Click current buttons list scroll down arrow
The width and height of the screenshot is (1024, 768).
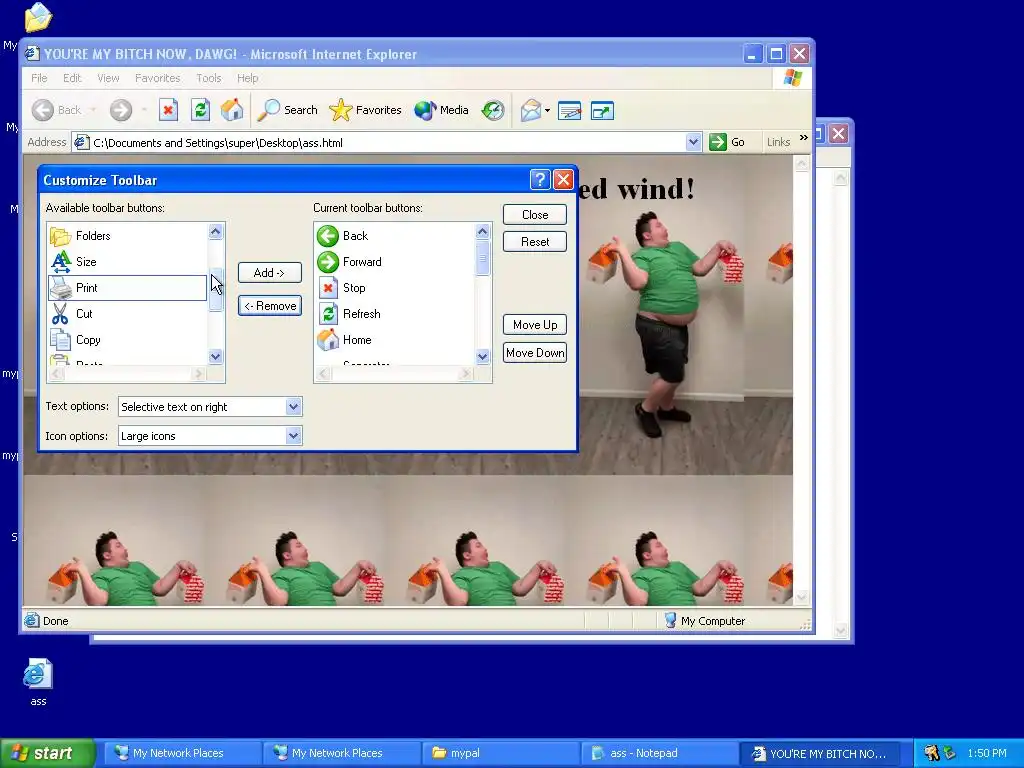[x=483, y=357]
